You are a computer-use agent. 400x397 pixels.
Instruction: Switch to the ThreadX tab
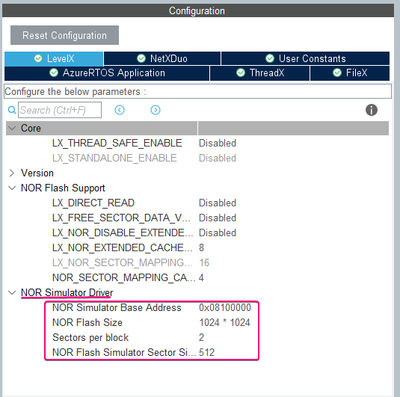[260, 73]
